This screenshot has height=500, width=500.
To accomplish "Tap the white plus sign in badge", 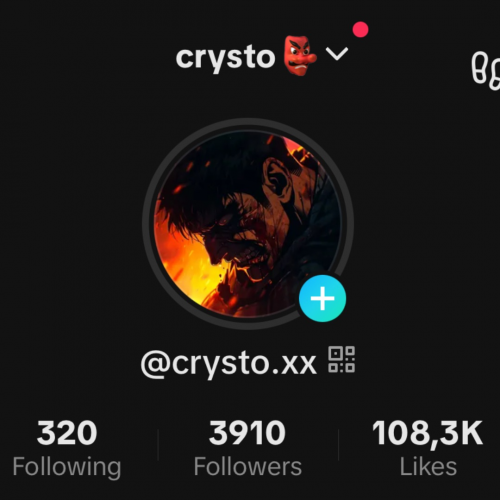I will (322, 298).
